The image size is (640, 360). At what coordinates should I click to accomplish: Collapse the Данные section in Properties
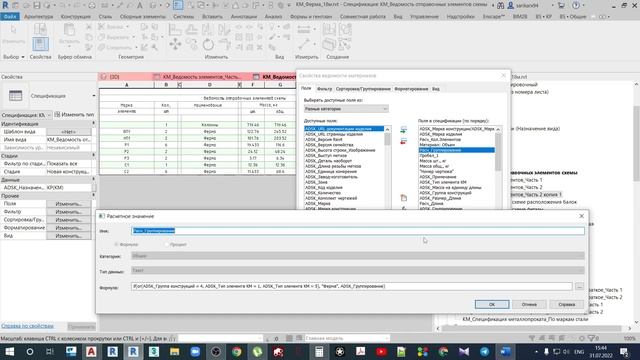click(x=93, y=180)
